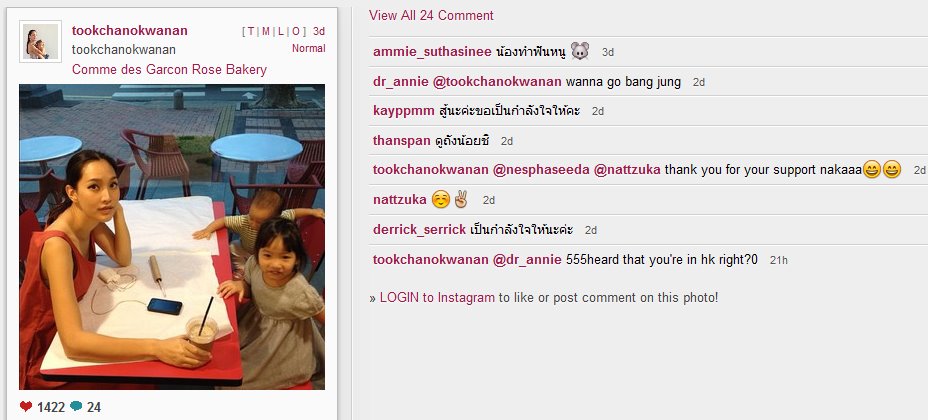The height and width of the screenshot is (420, 928).
Task: Click the Normal filter label
Action: click(x=308, y=49)
